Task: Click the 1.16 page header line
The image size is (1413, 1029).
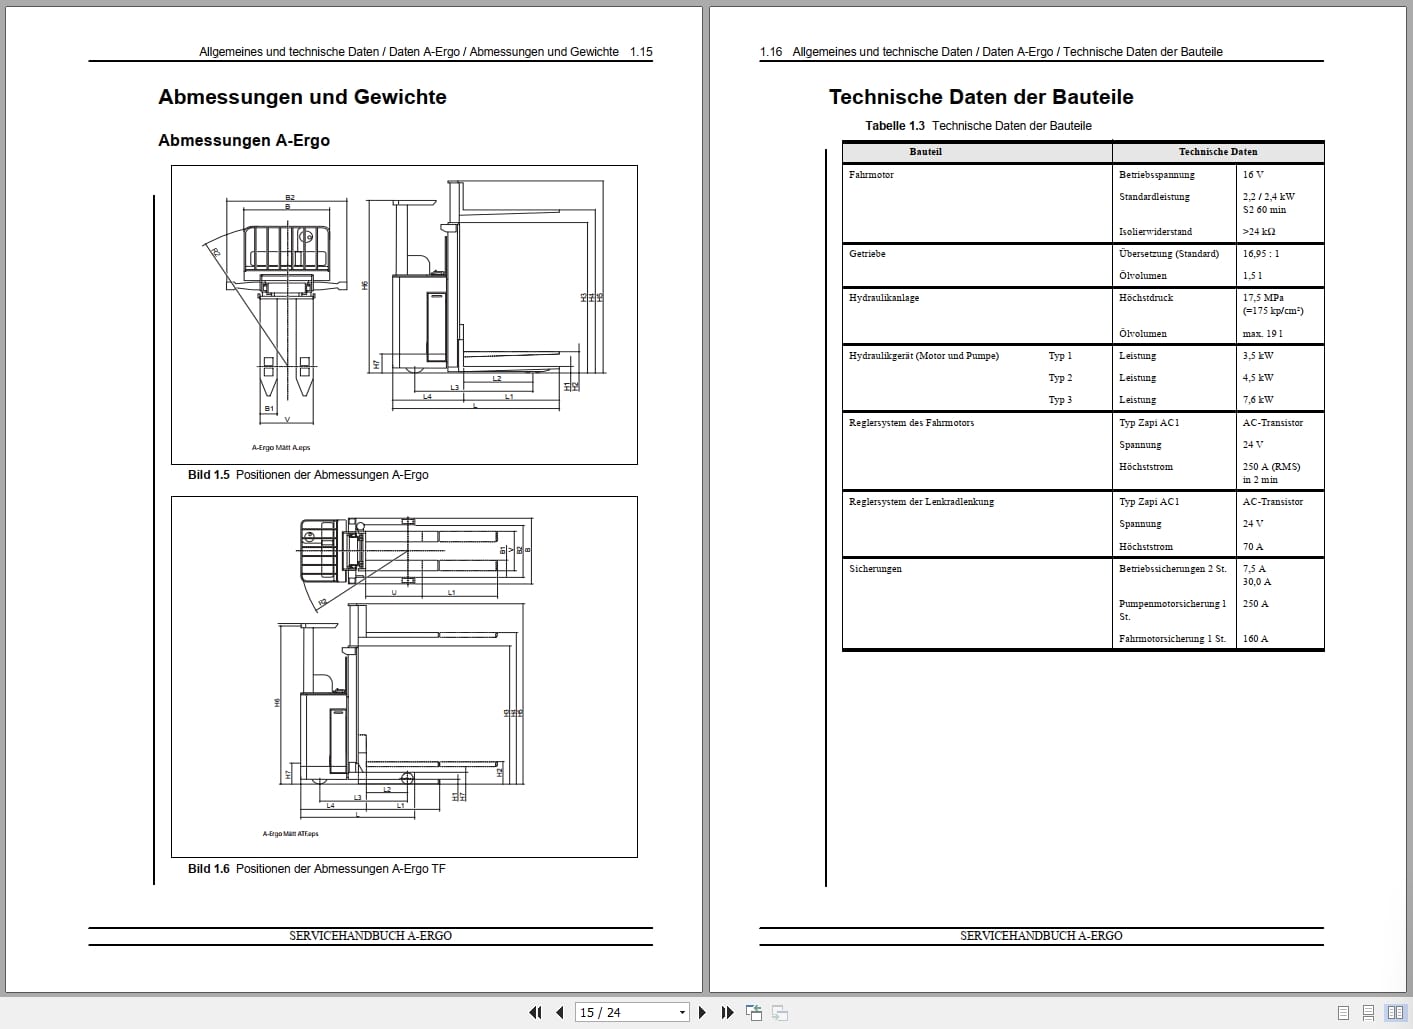Action: click(x=992, y=51)
